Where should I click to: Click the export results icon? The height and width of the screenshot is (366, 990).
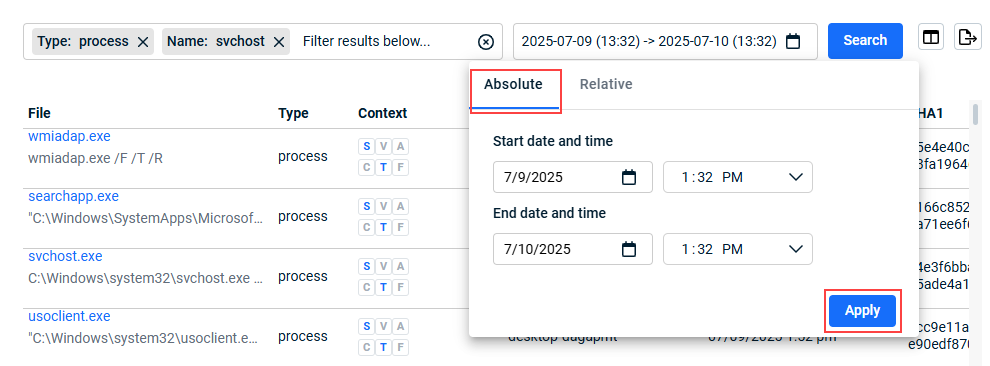[x=967, y=38]
